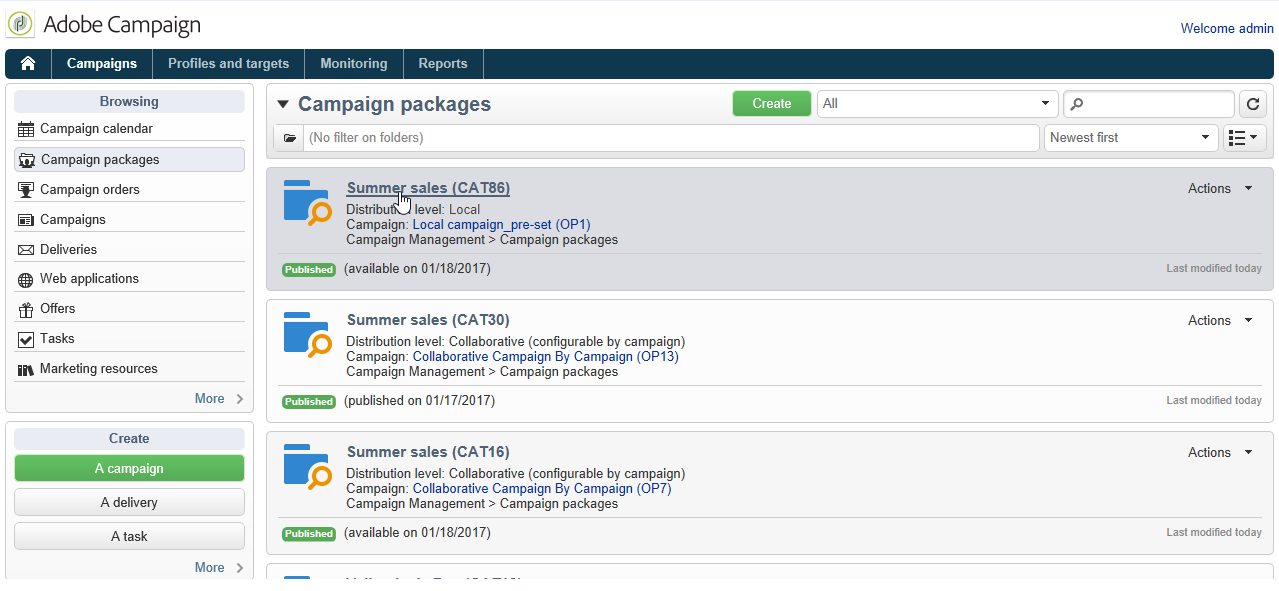Click the Offers gift icon

[x=26, y=309]
